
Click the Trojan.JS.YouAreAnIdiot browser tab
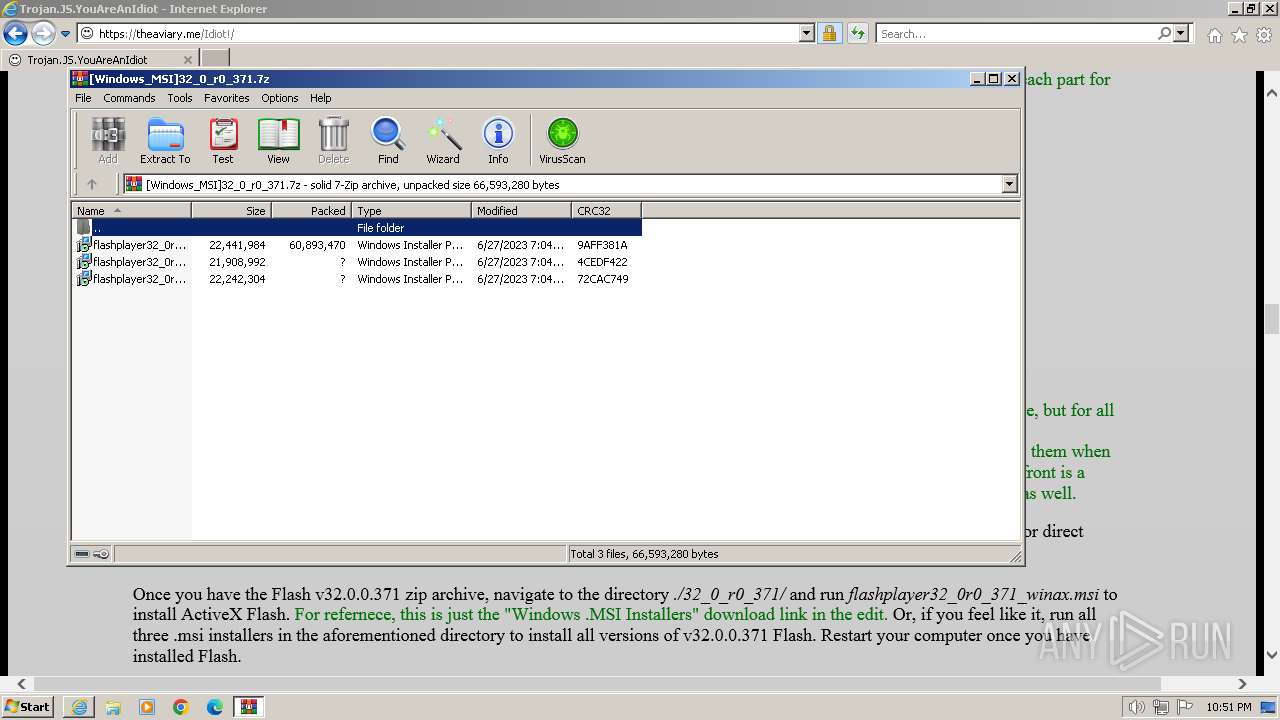tap(100, 59)
